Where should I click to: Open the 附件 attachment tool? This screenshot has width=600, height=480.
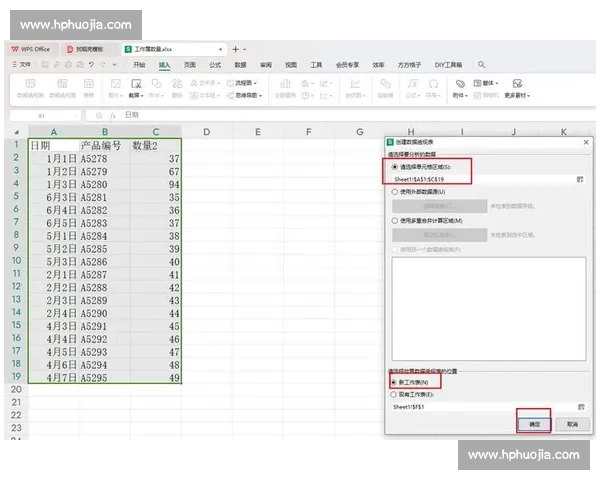pyautogui.click(x=460, y=88)
